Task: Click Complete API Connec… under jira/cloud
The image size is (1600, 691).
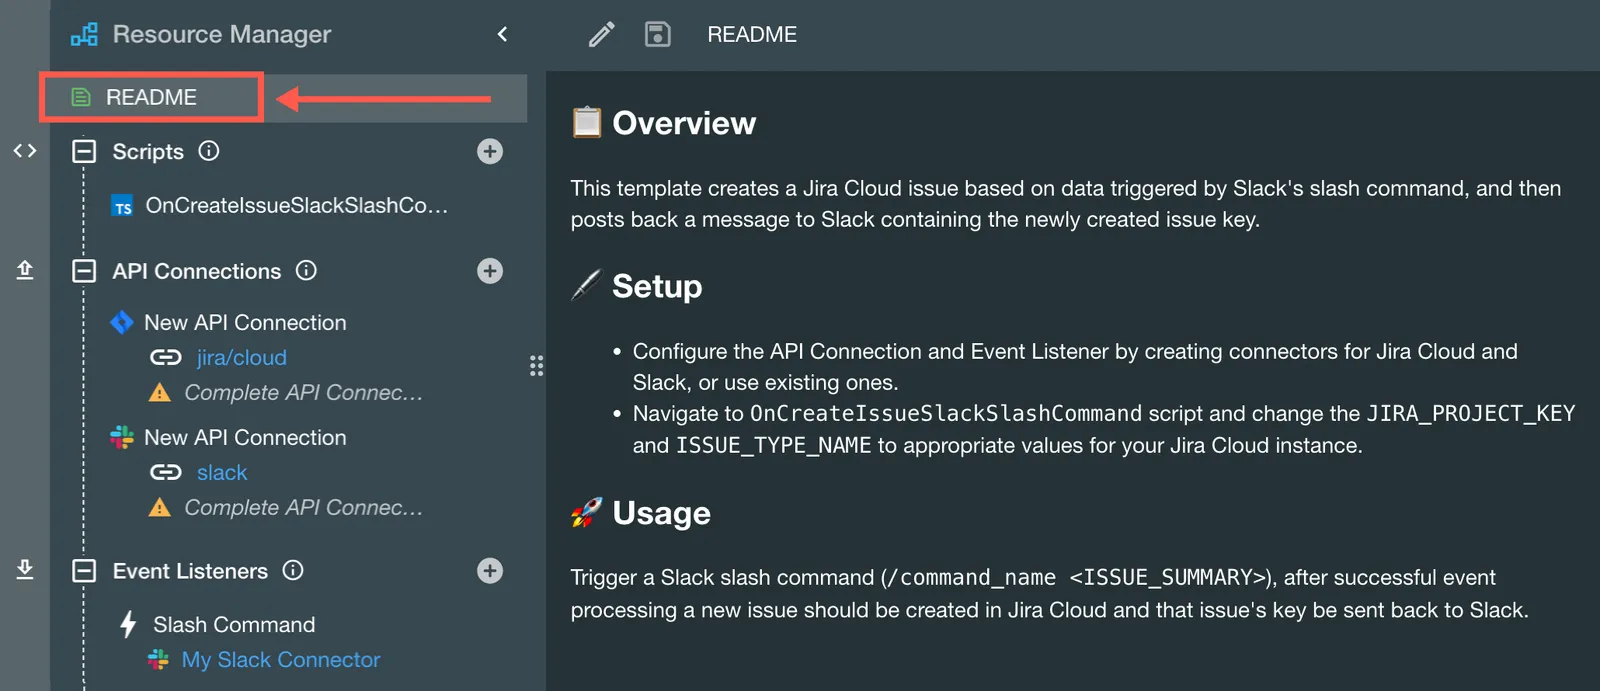Action: 304,392
